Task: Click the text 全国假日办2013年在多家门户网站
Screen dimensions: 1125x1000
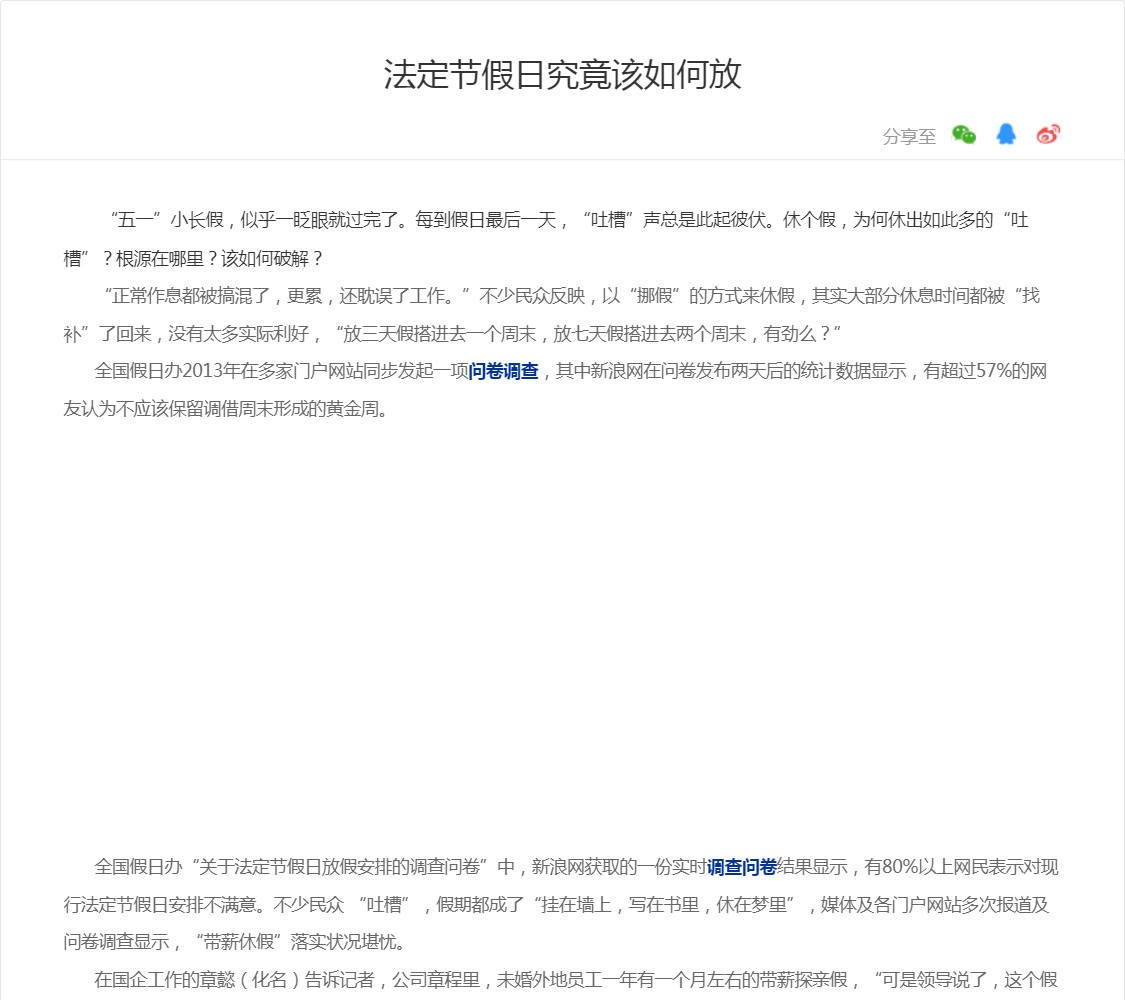Action: coord(237,372)
